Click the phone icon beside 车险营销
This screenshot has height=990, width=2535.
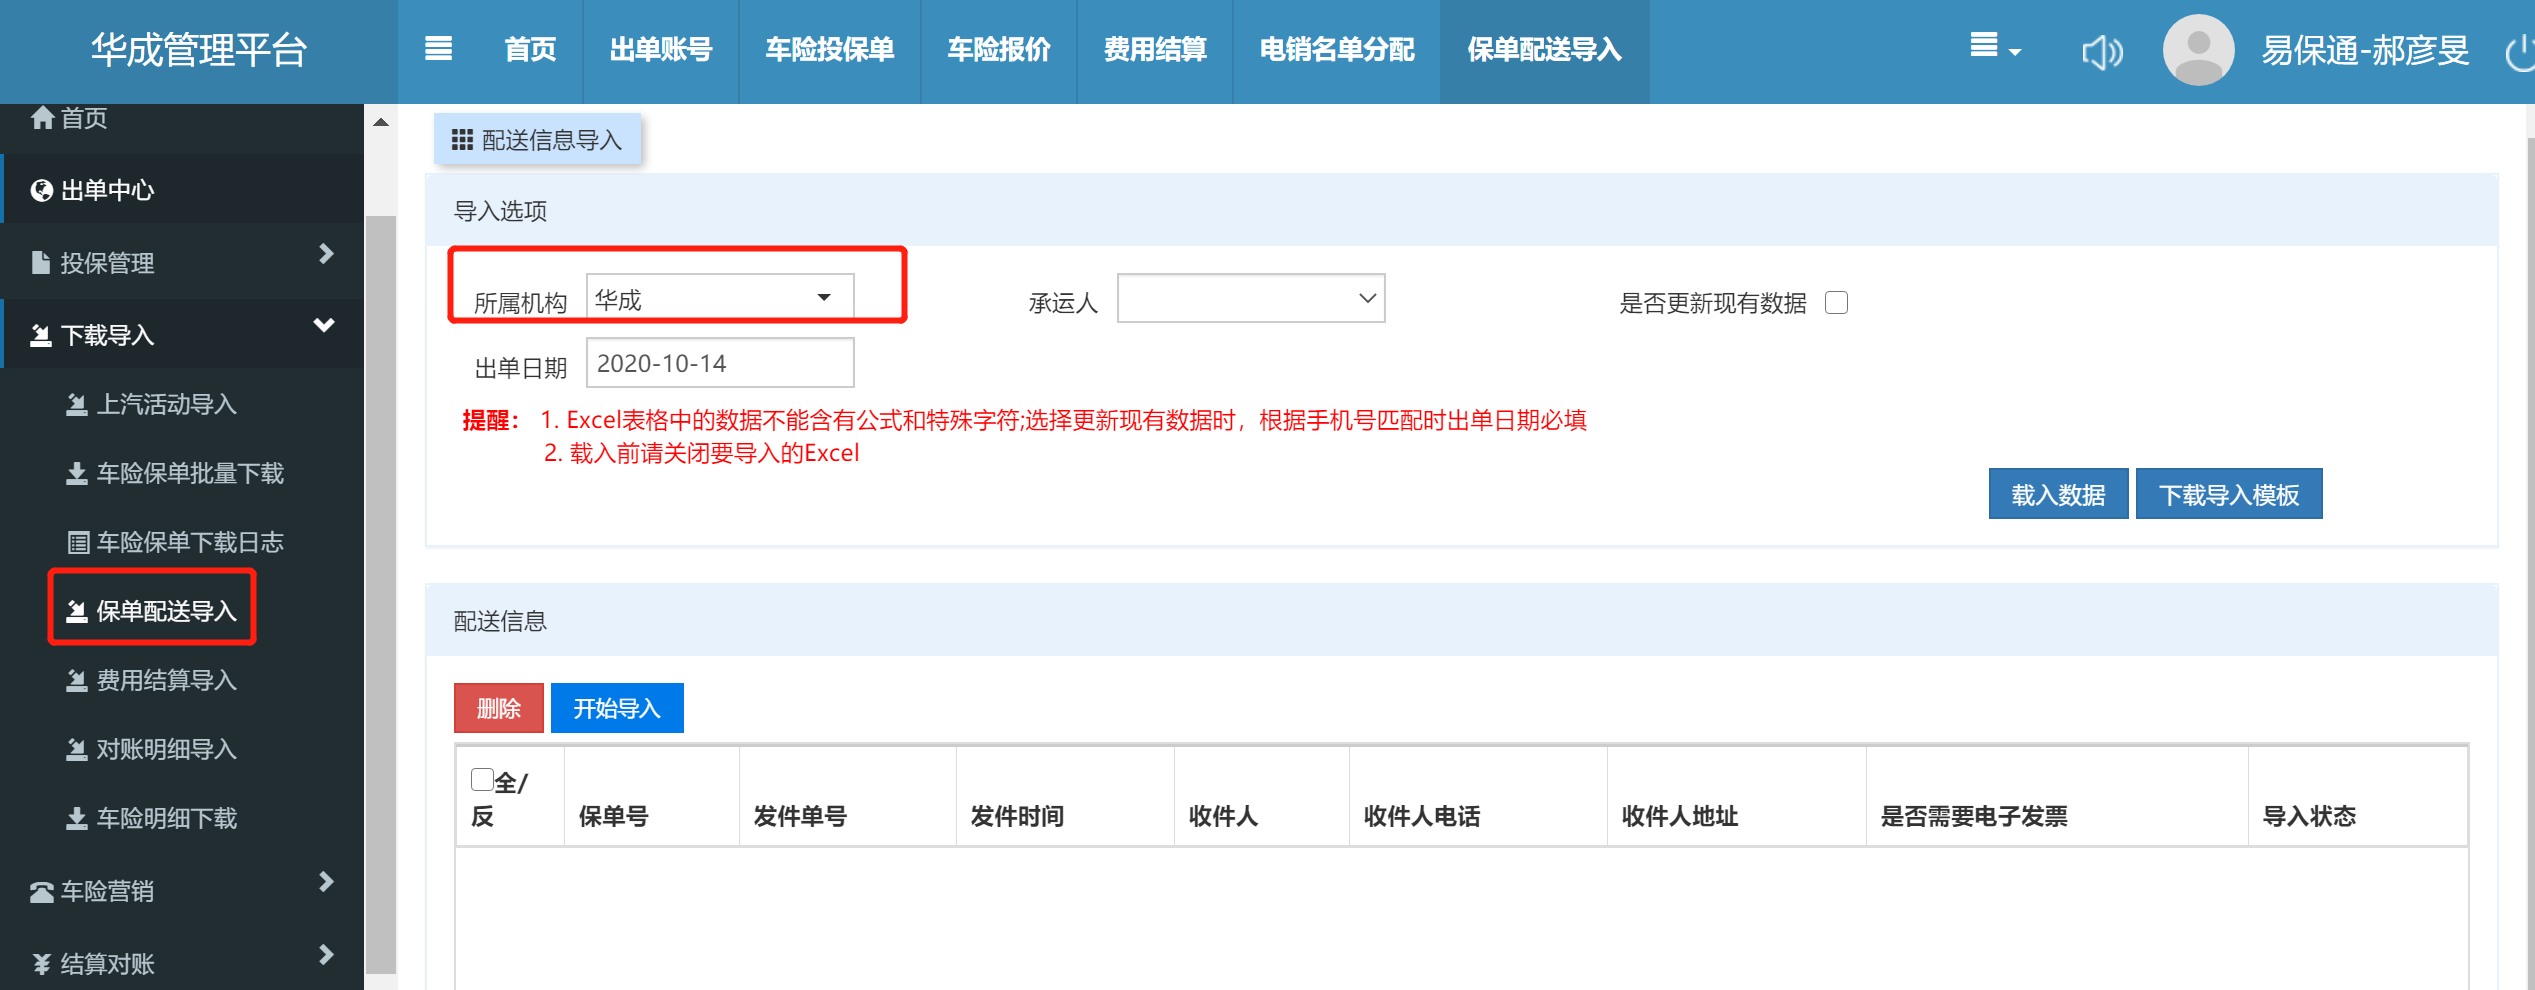[x=42, y=891]
